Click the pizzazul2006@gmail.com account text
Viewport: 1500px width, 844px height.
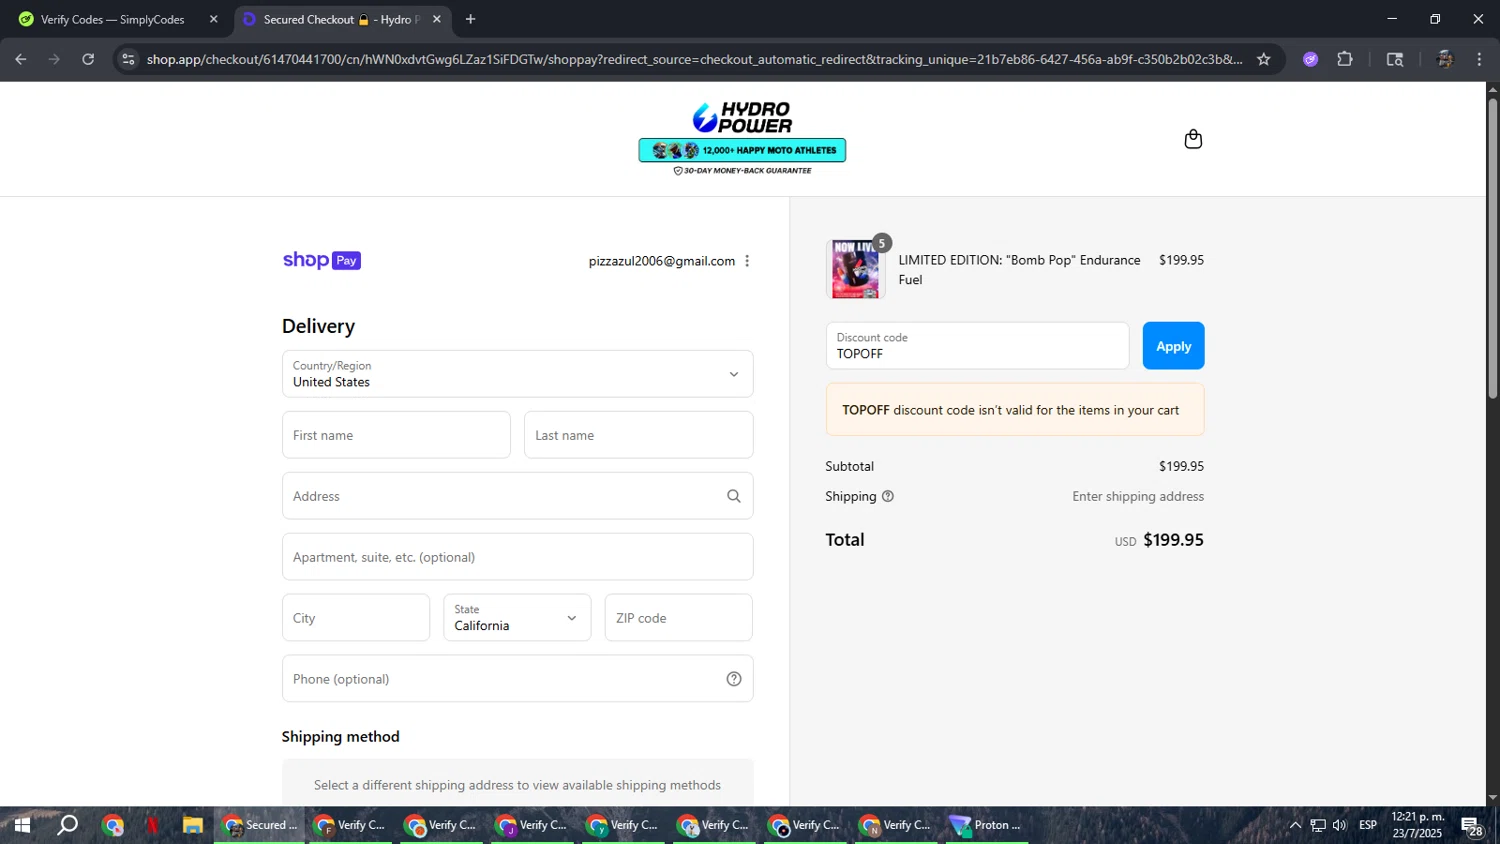coord(662,261)
